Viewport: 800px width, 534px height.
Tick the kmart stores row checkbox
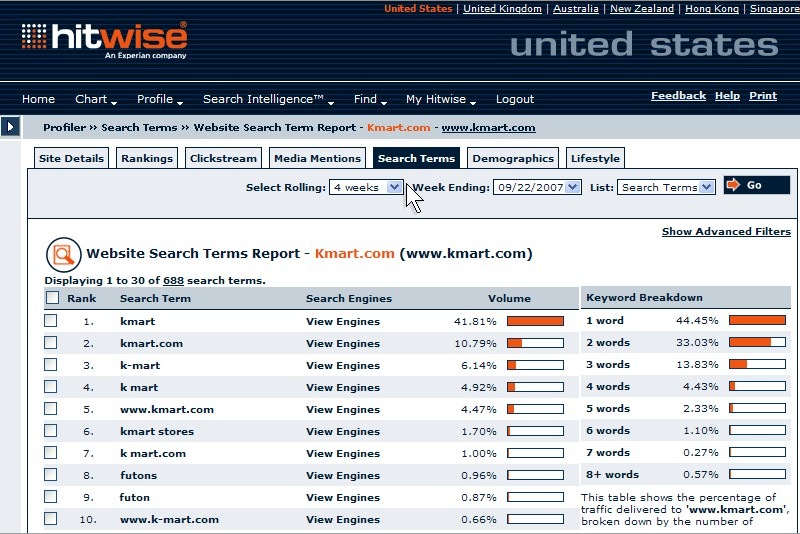tap(50, 430)
